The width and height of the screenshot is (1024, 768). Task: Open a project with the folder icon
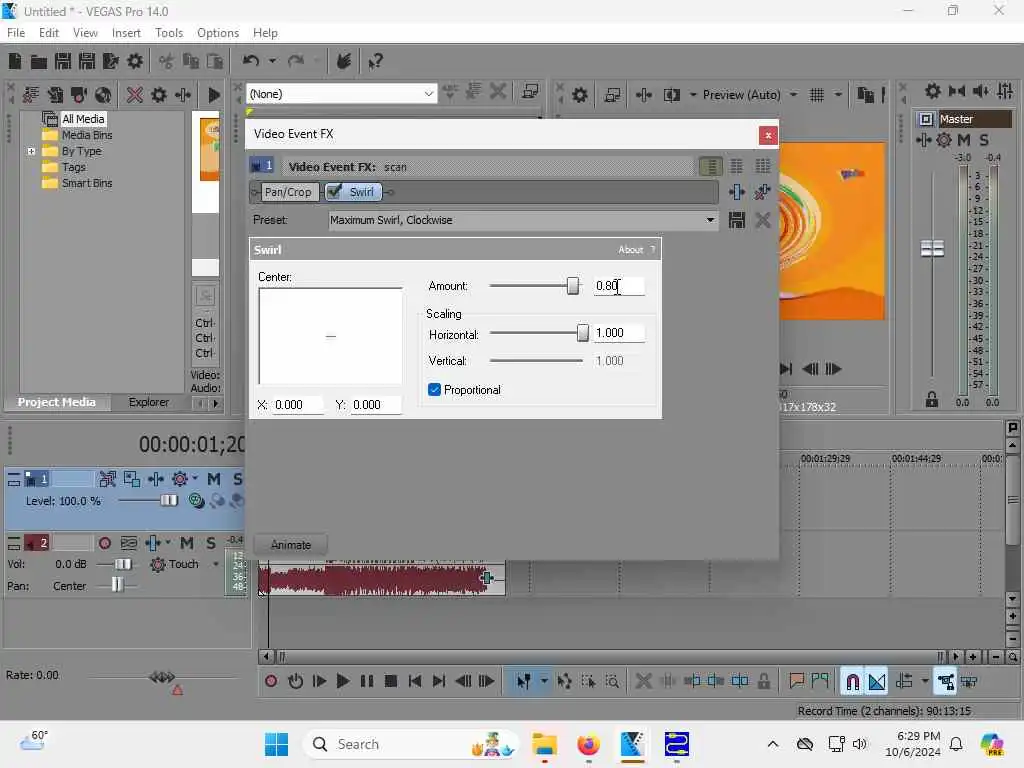(x=39, y=61)
